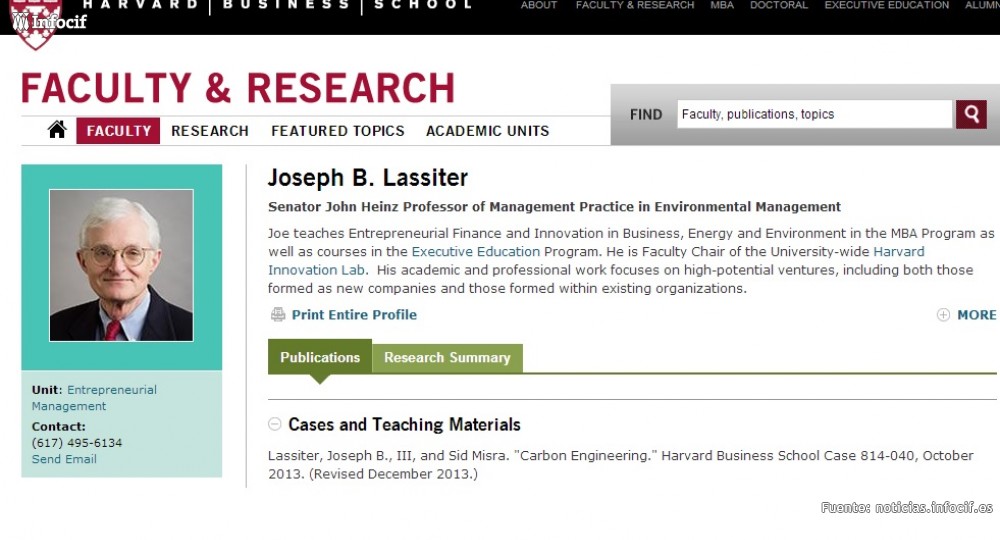Viewport: 1000px width, 540px height.
Task: Click the Find search text field
Action: tap(814, 114)
